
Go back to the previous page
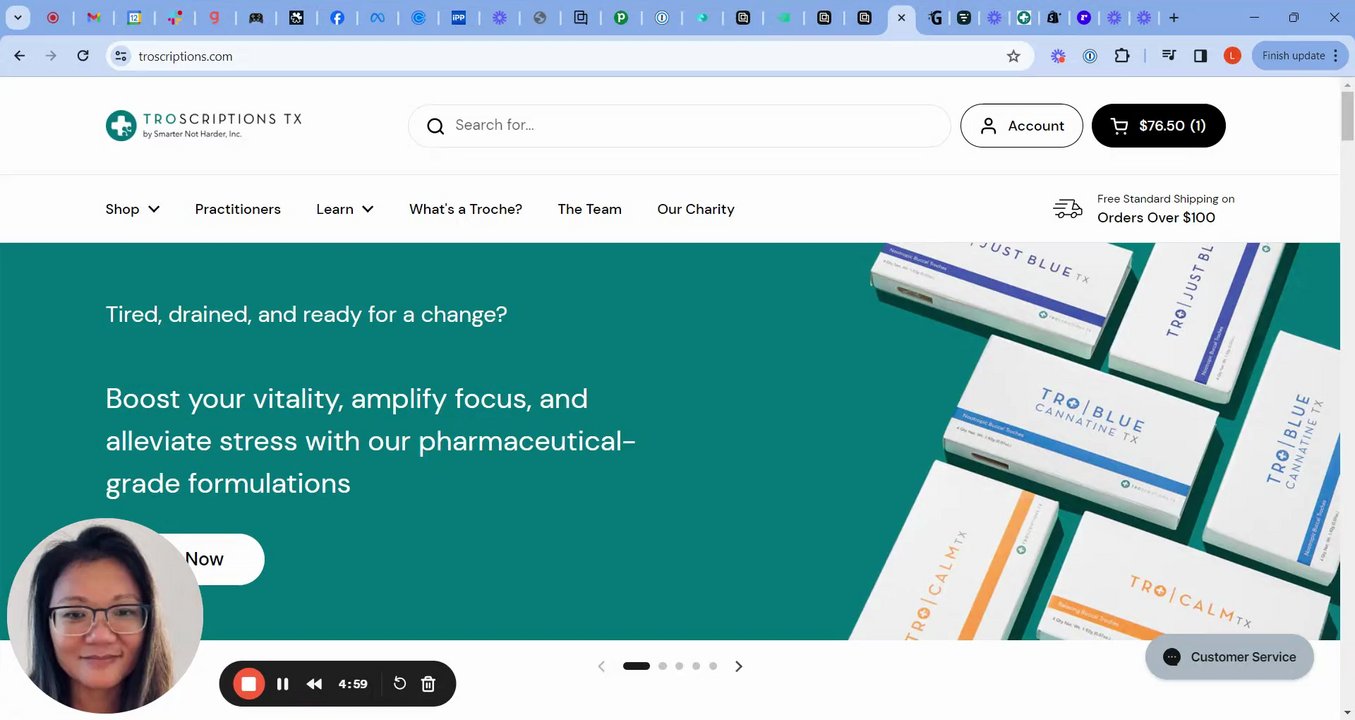coord(19,56)
